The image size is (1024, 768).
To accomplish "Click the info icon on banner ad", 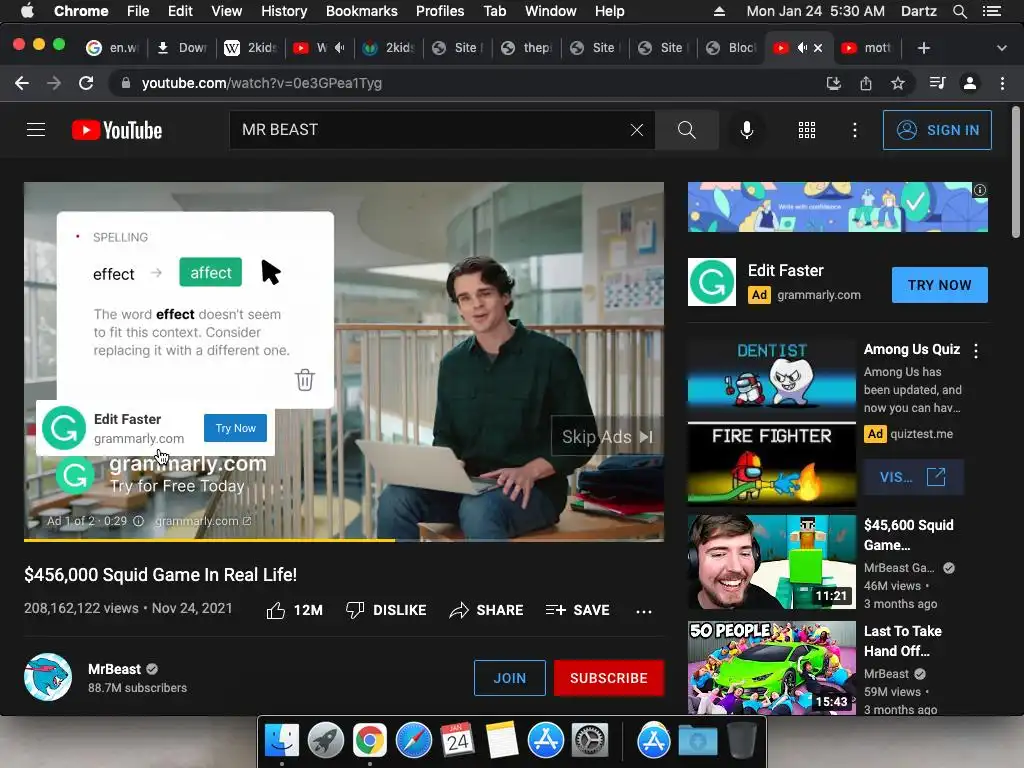I will pyautogui.click(x=980, y=190).
